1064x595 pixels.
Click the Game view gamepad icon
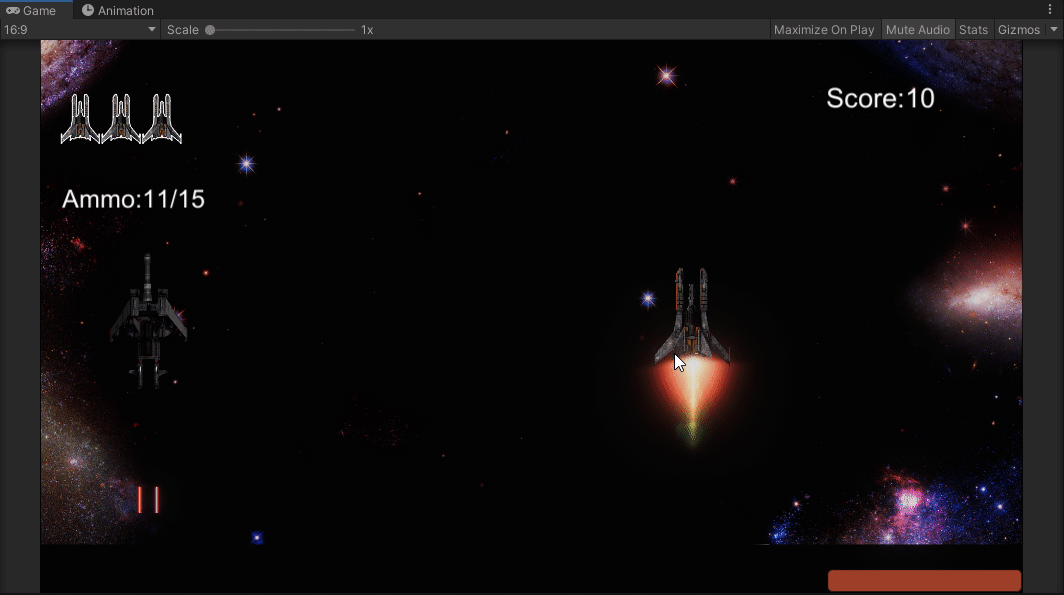(x=12, y=10)
